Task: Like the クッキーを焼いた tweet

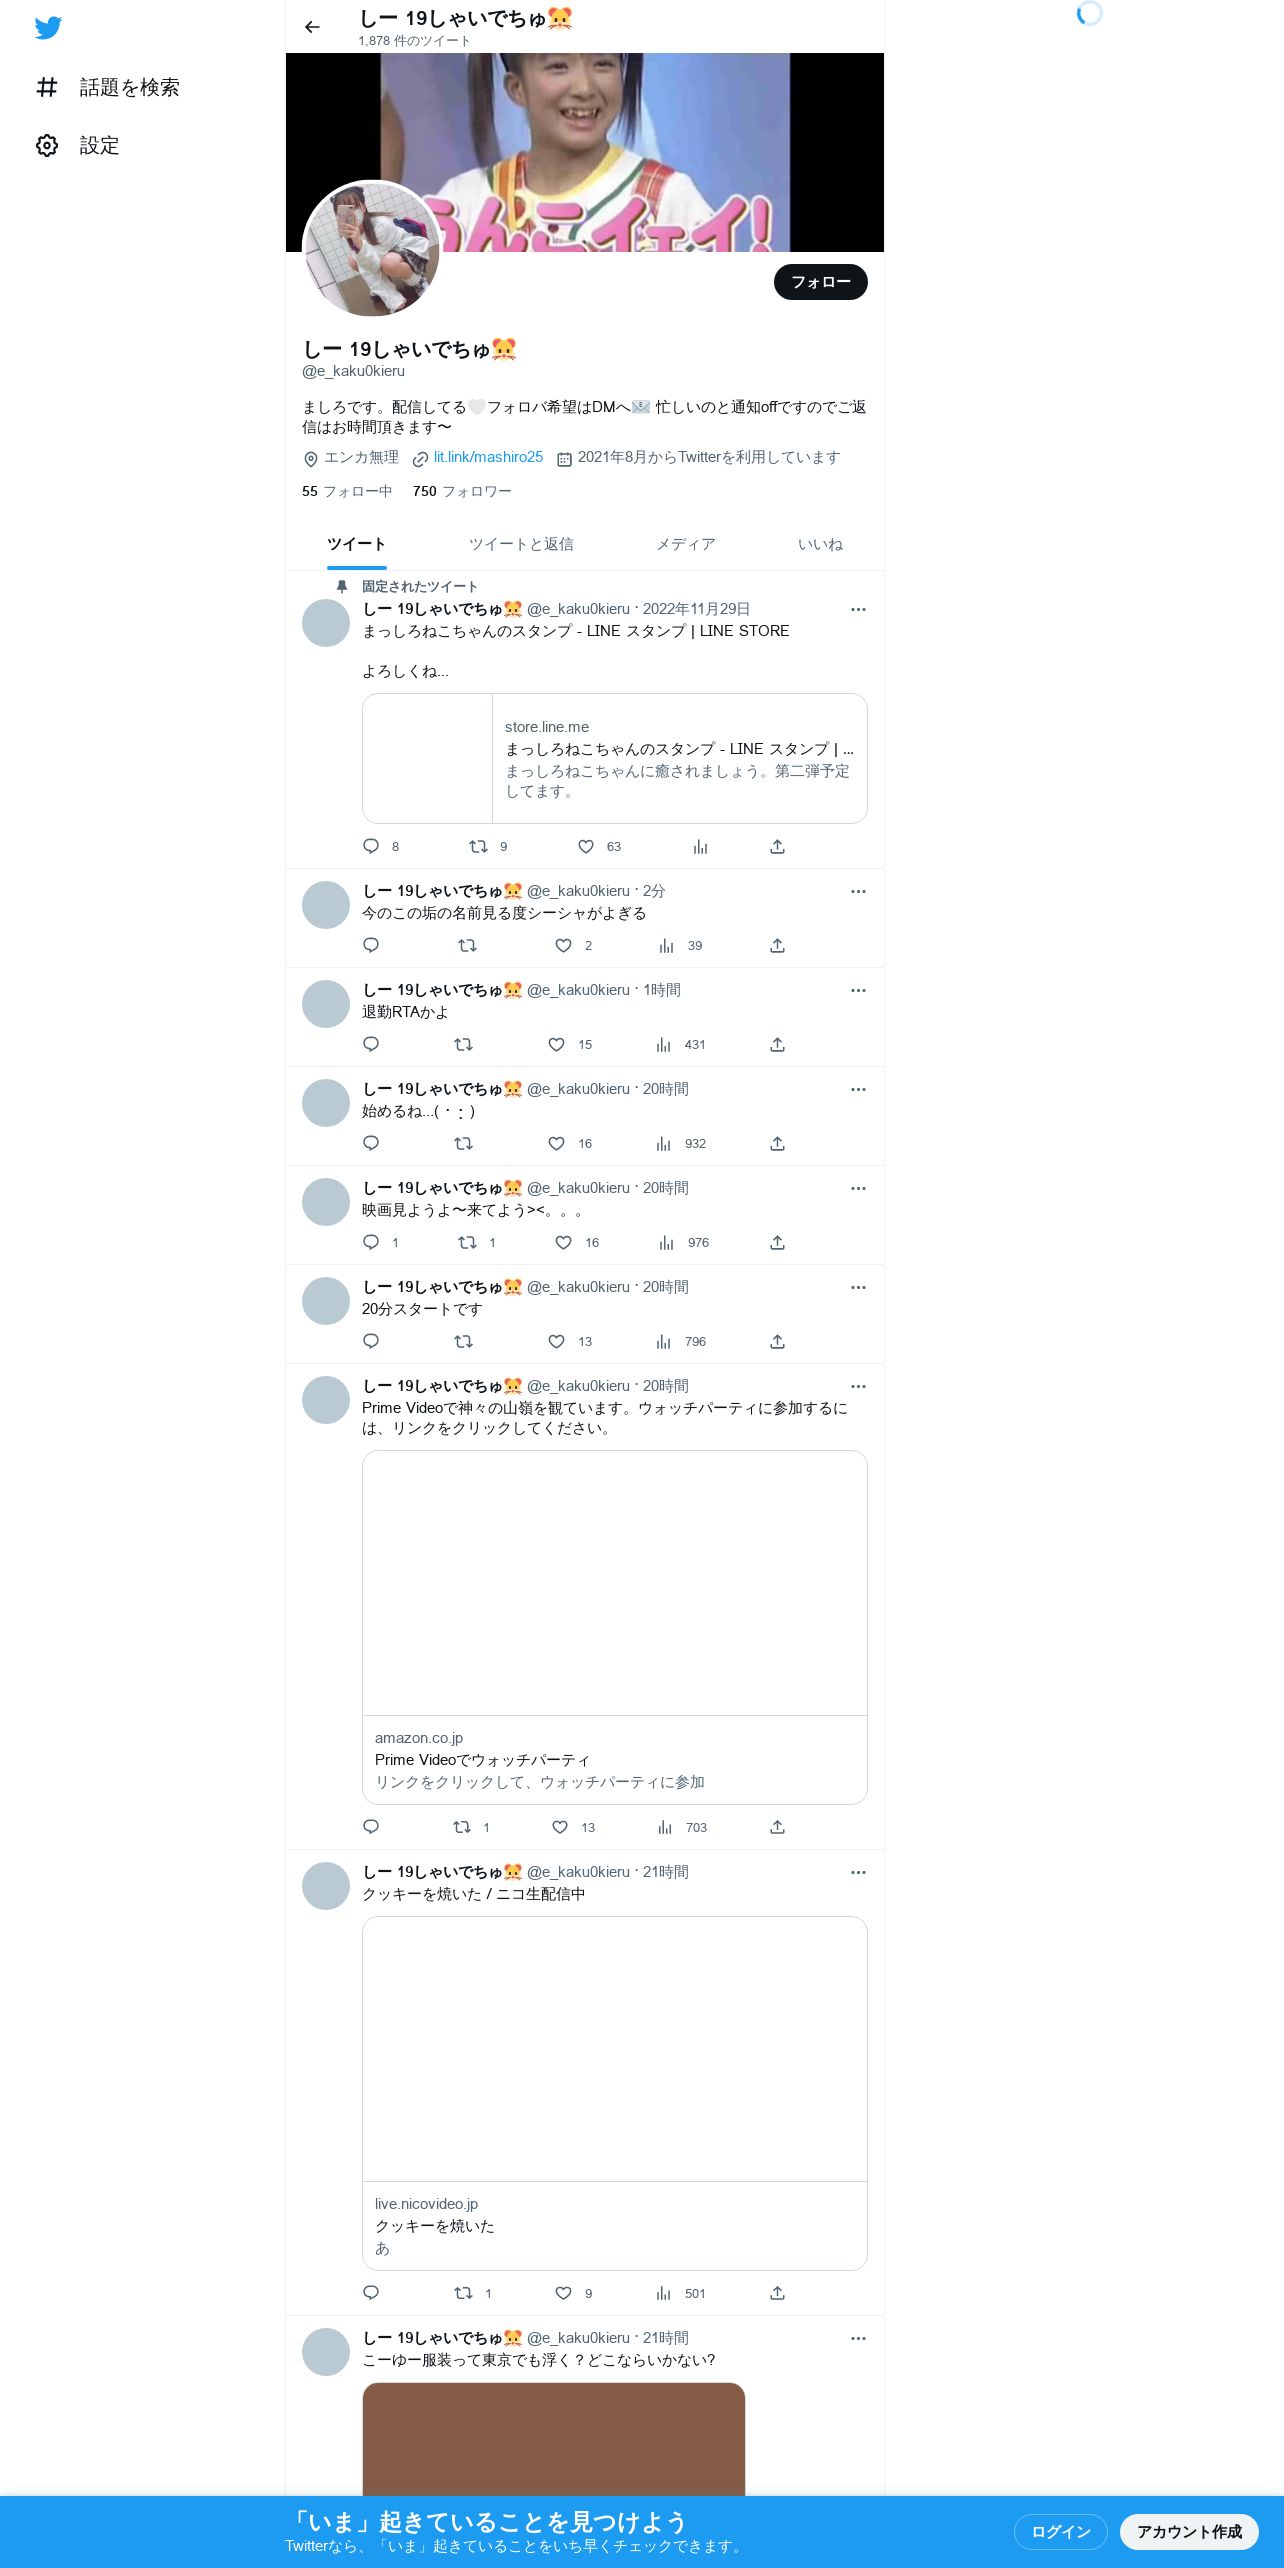Action: pyautogui.click(x=563, y=2293)
